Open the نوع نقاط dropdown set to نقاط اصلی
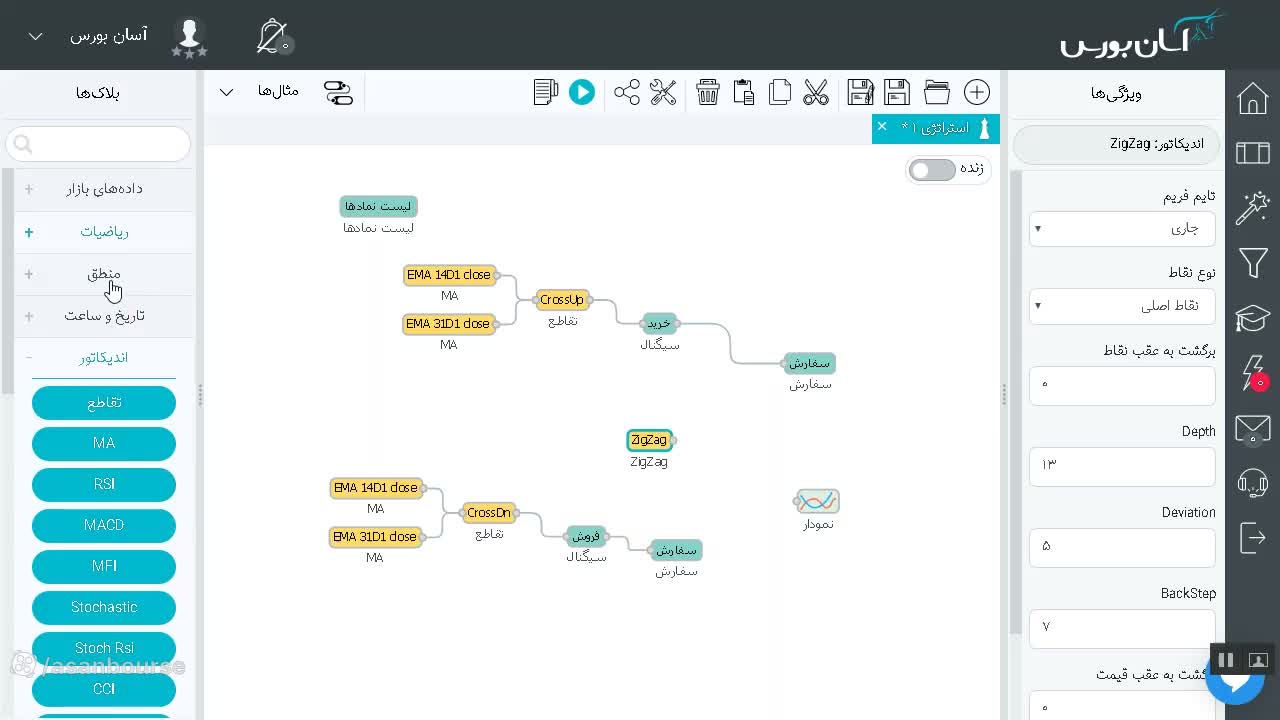Image resolution: width=1280 pixels, height=720 pixels. tap(1122, 306)
